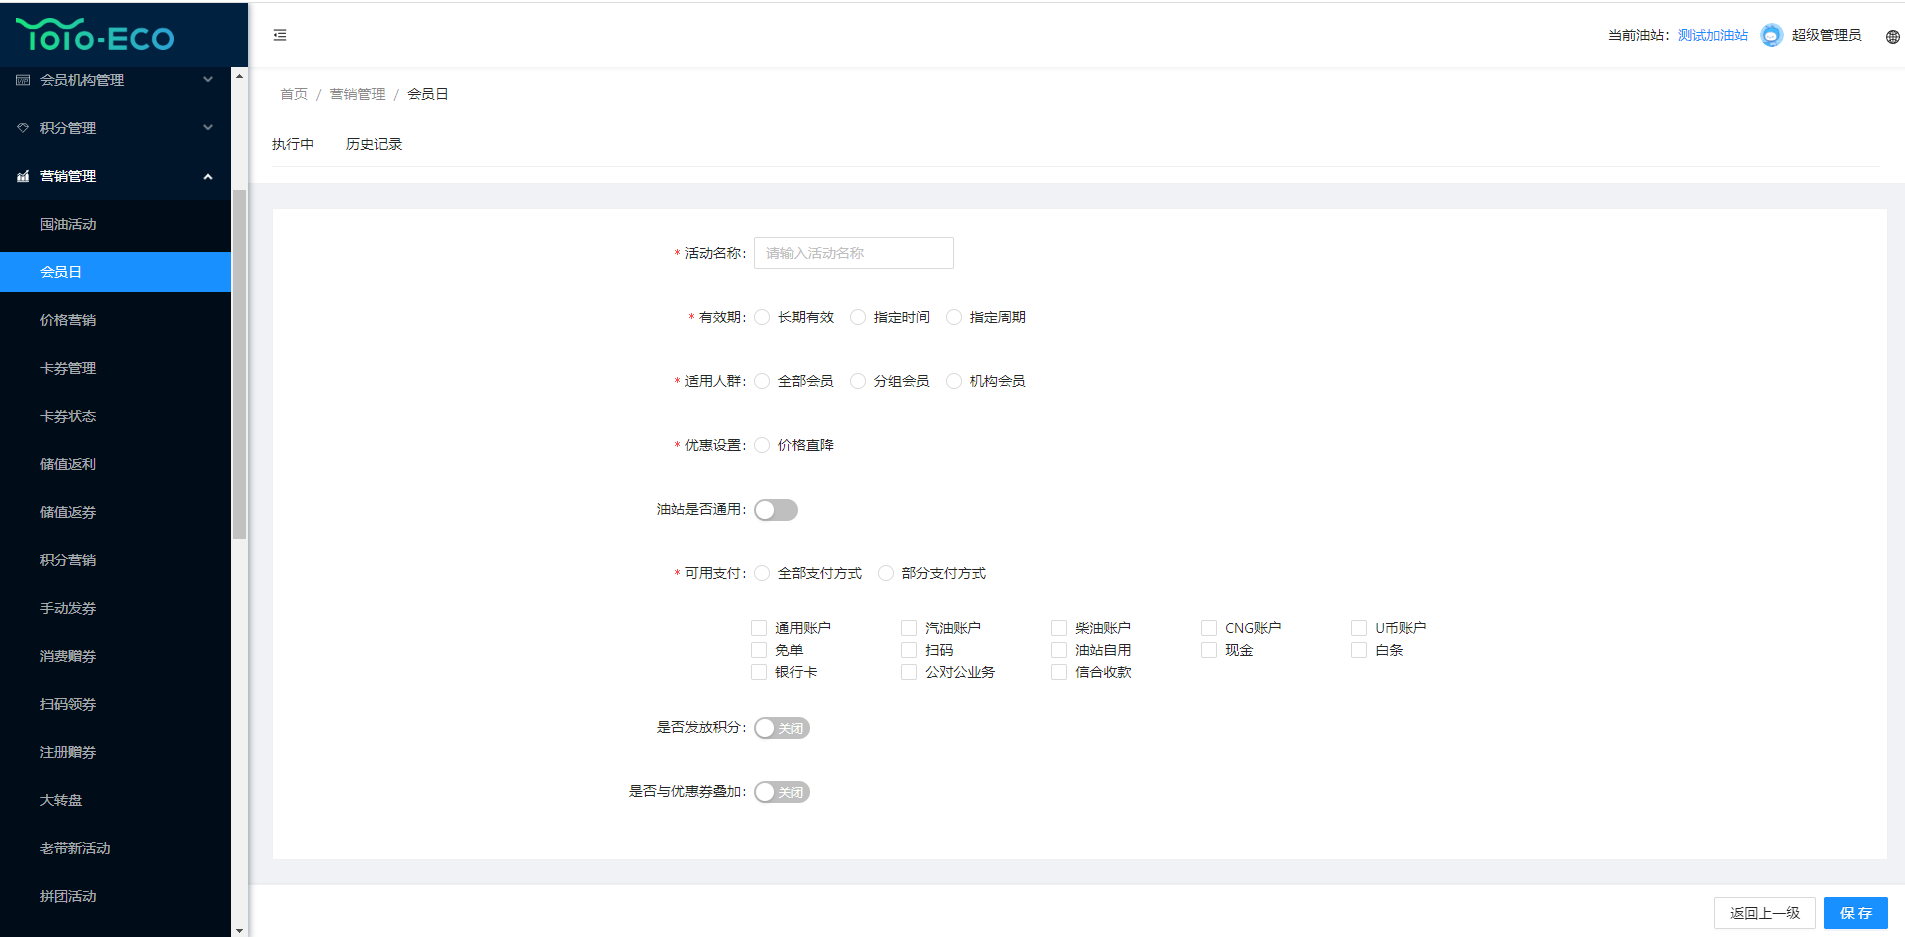Select 部分支付方式 radio

tap(886, 573)
